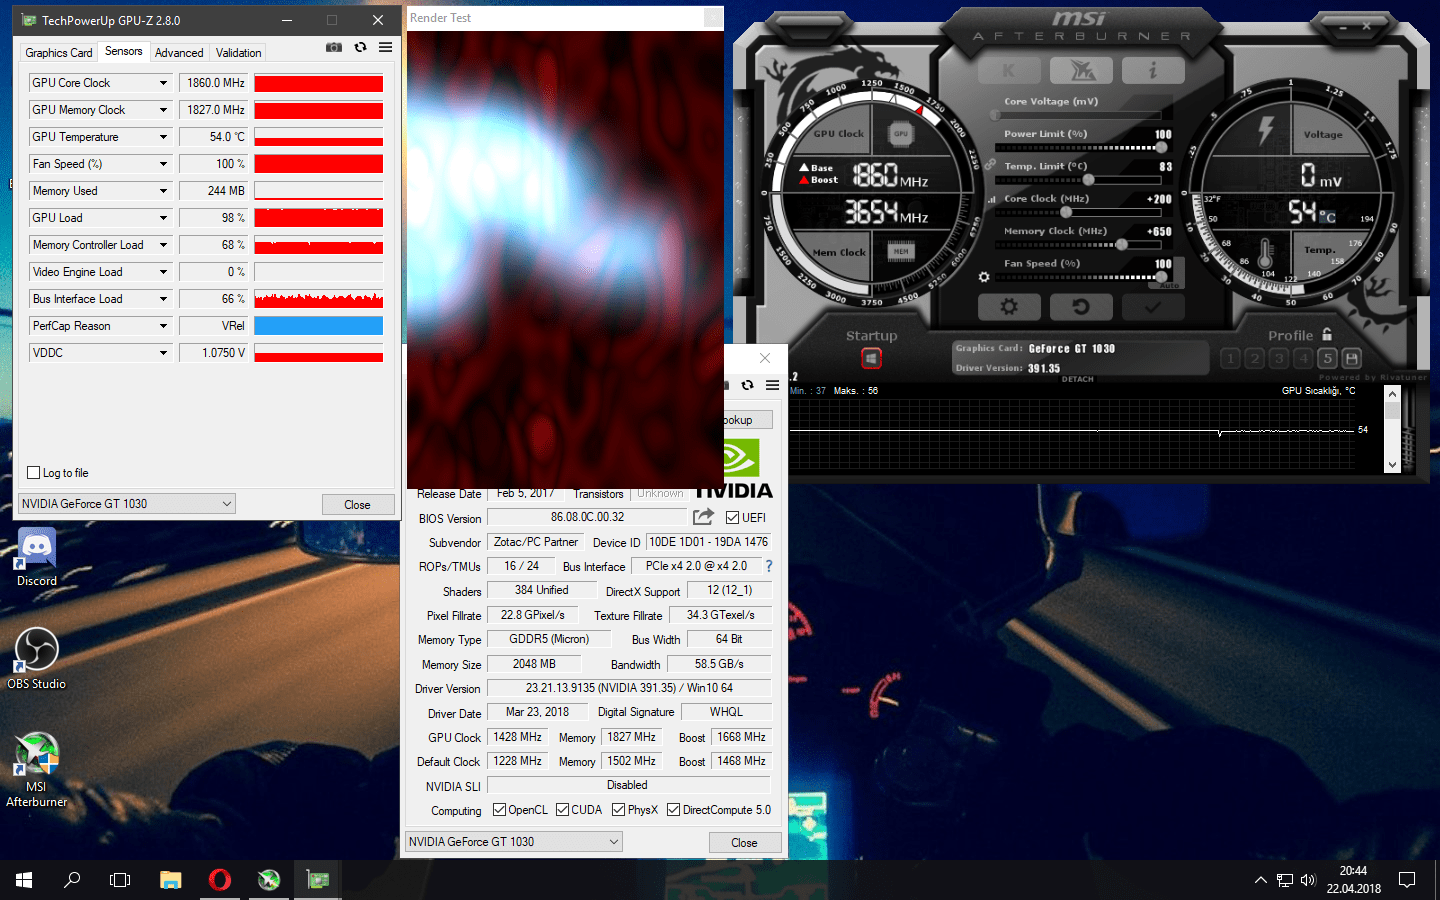Open GPU selector dropdown in Sensors window
This screenshot has width=1440, height=900.
click(127, 504)
